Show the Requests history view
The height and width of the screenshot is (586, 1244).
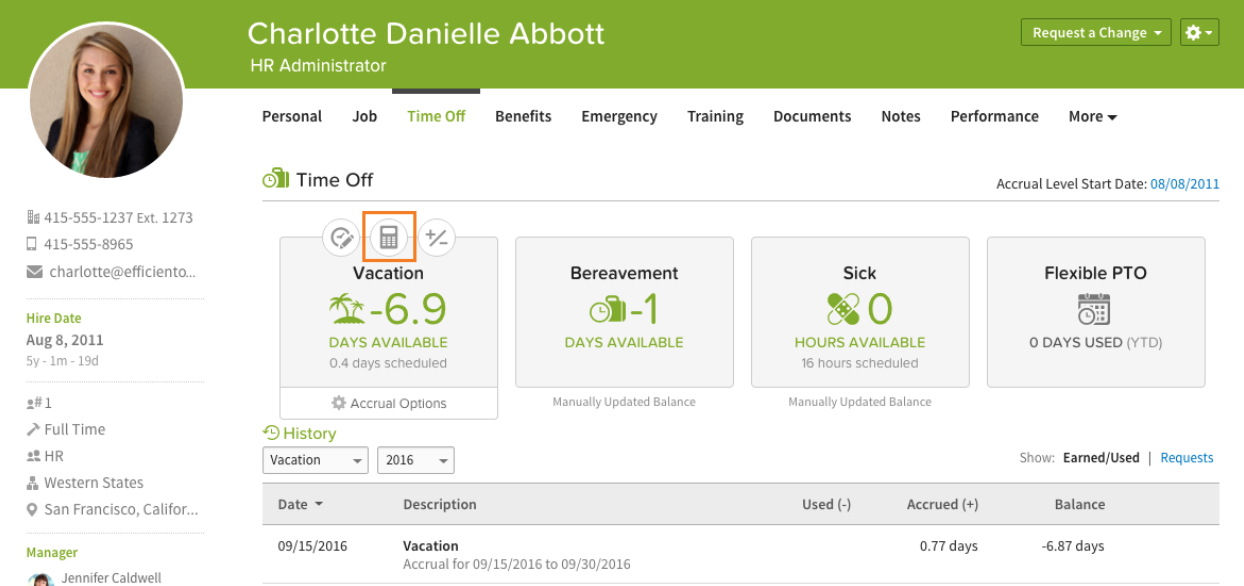coord(1186,458)
